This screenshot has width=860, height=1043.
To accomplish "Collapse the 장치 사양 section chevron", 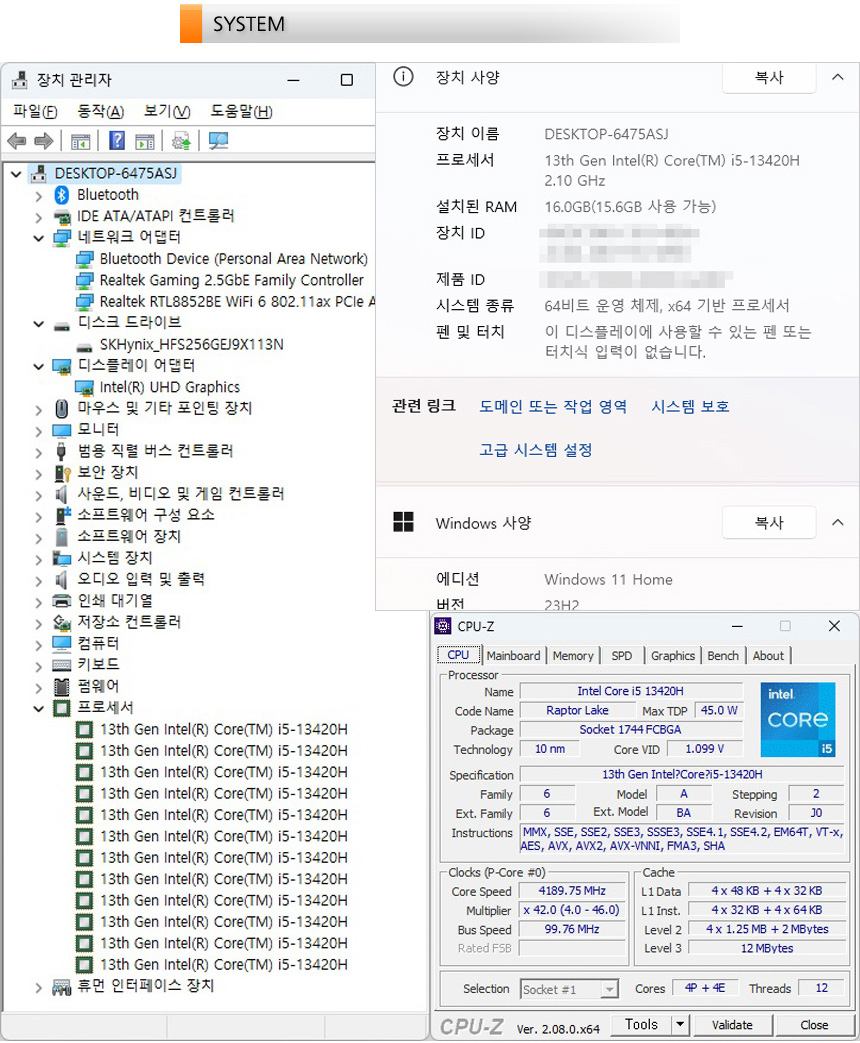I will point(837,77).
